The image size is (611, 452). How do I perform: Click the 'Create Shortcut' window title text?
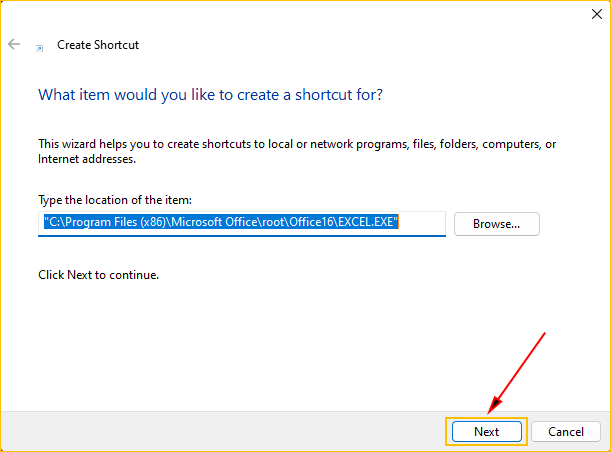(x=98, y=46)
